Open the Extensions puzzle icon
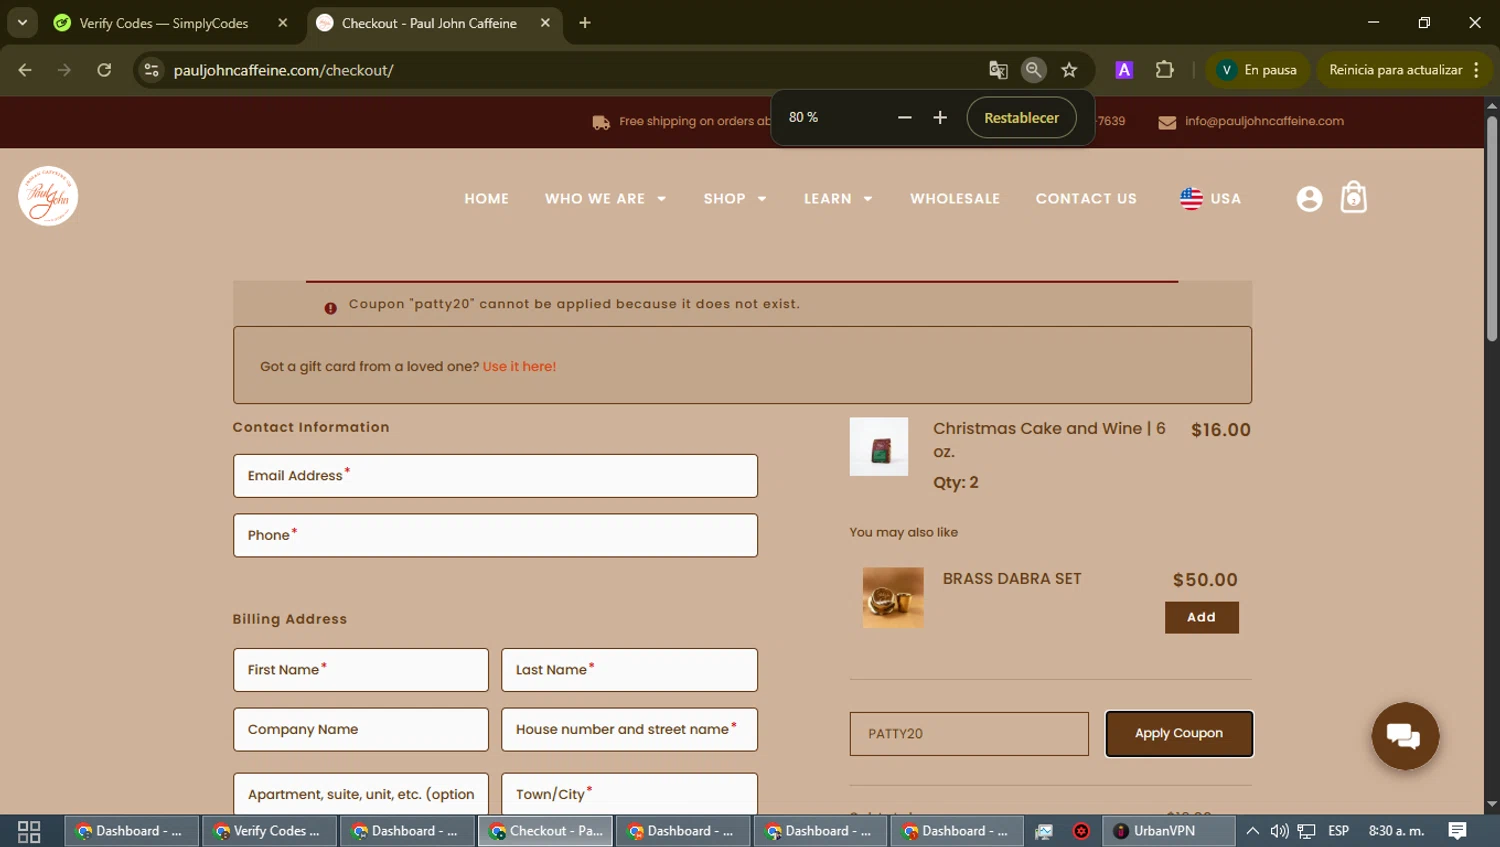 pos(1164,70)
